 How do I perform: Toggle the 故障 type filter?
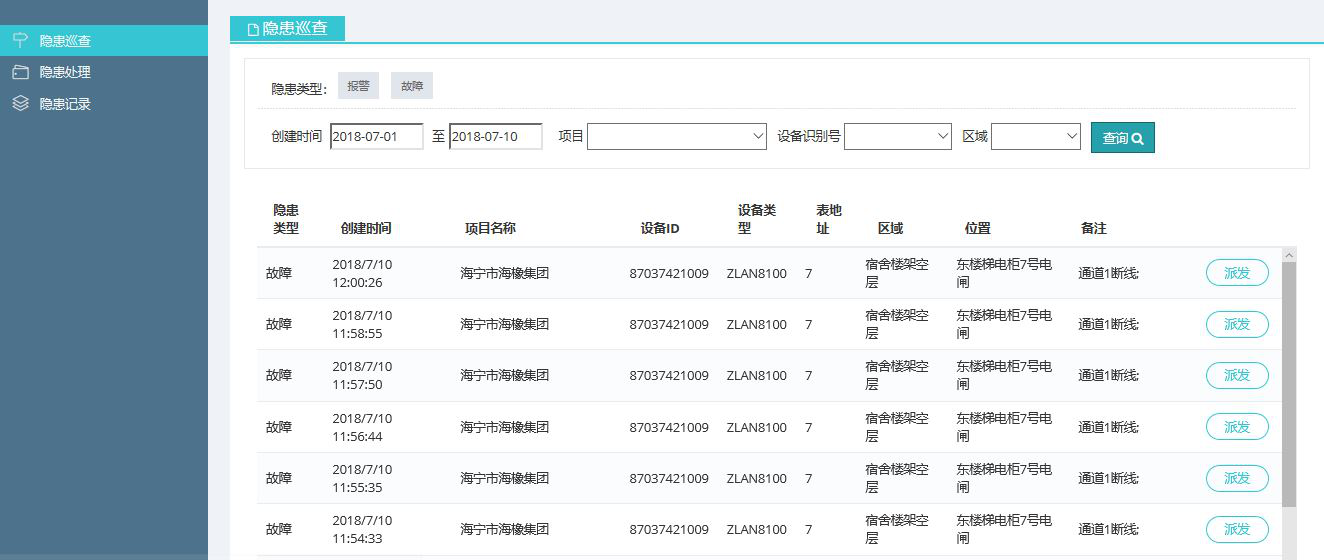pos(412,86)
